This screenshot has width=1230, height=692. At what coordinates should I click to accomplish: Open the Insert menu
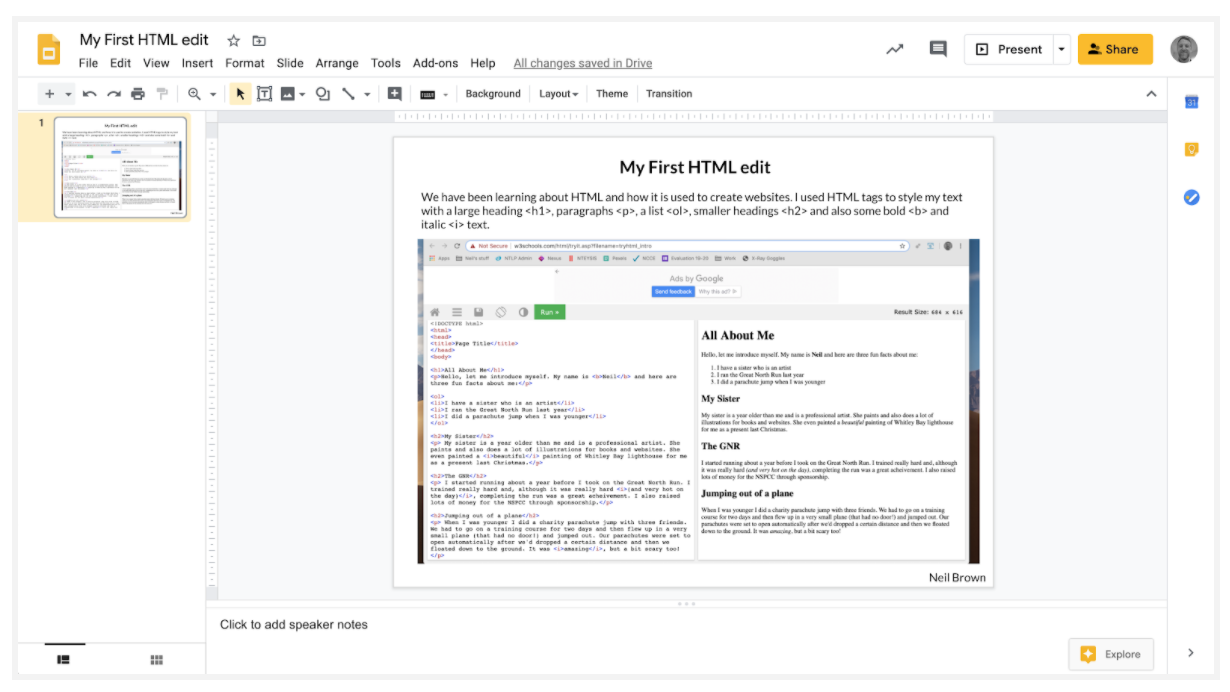pyautogui.click(x=197, y=63)
